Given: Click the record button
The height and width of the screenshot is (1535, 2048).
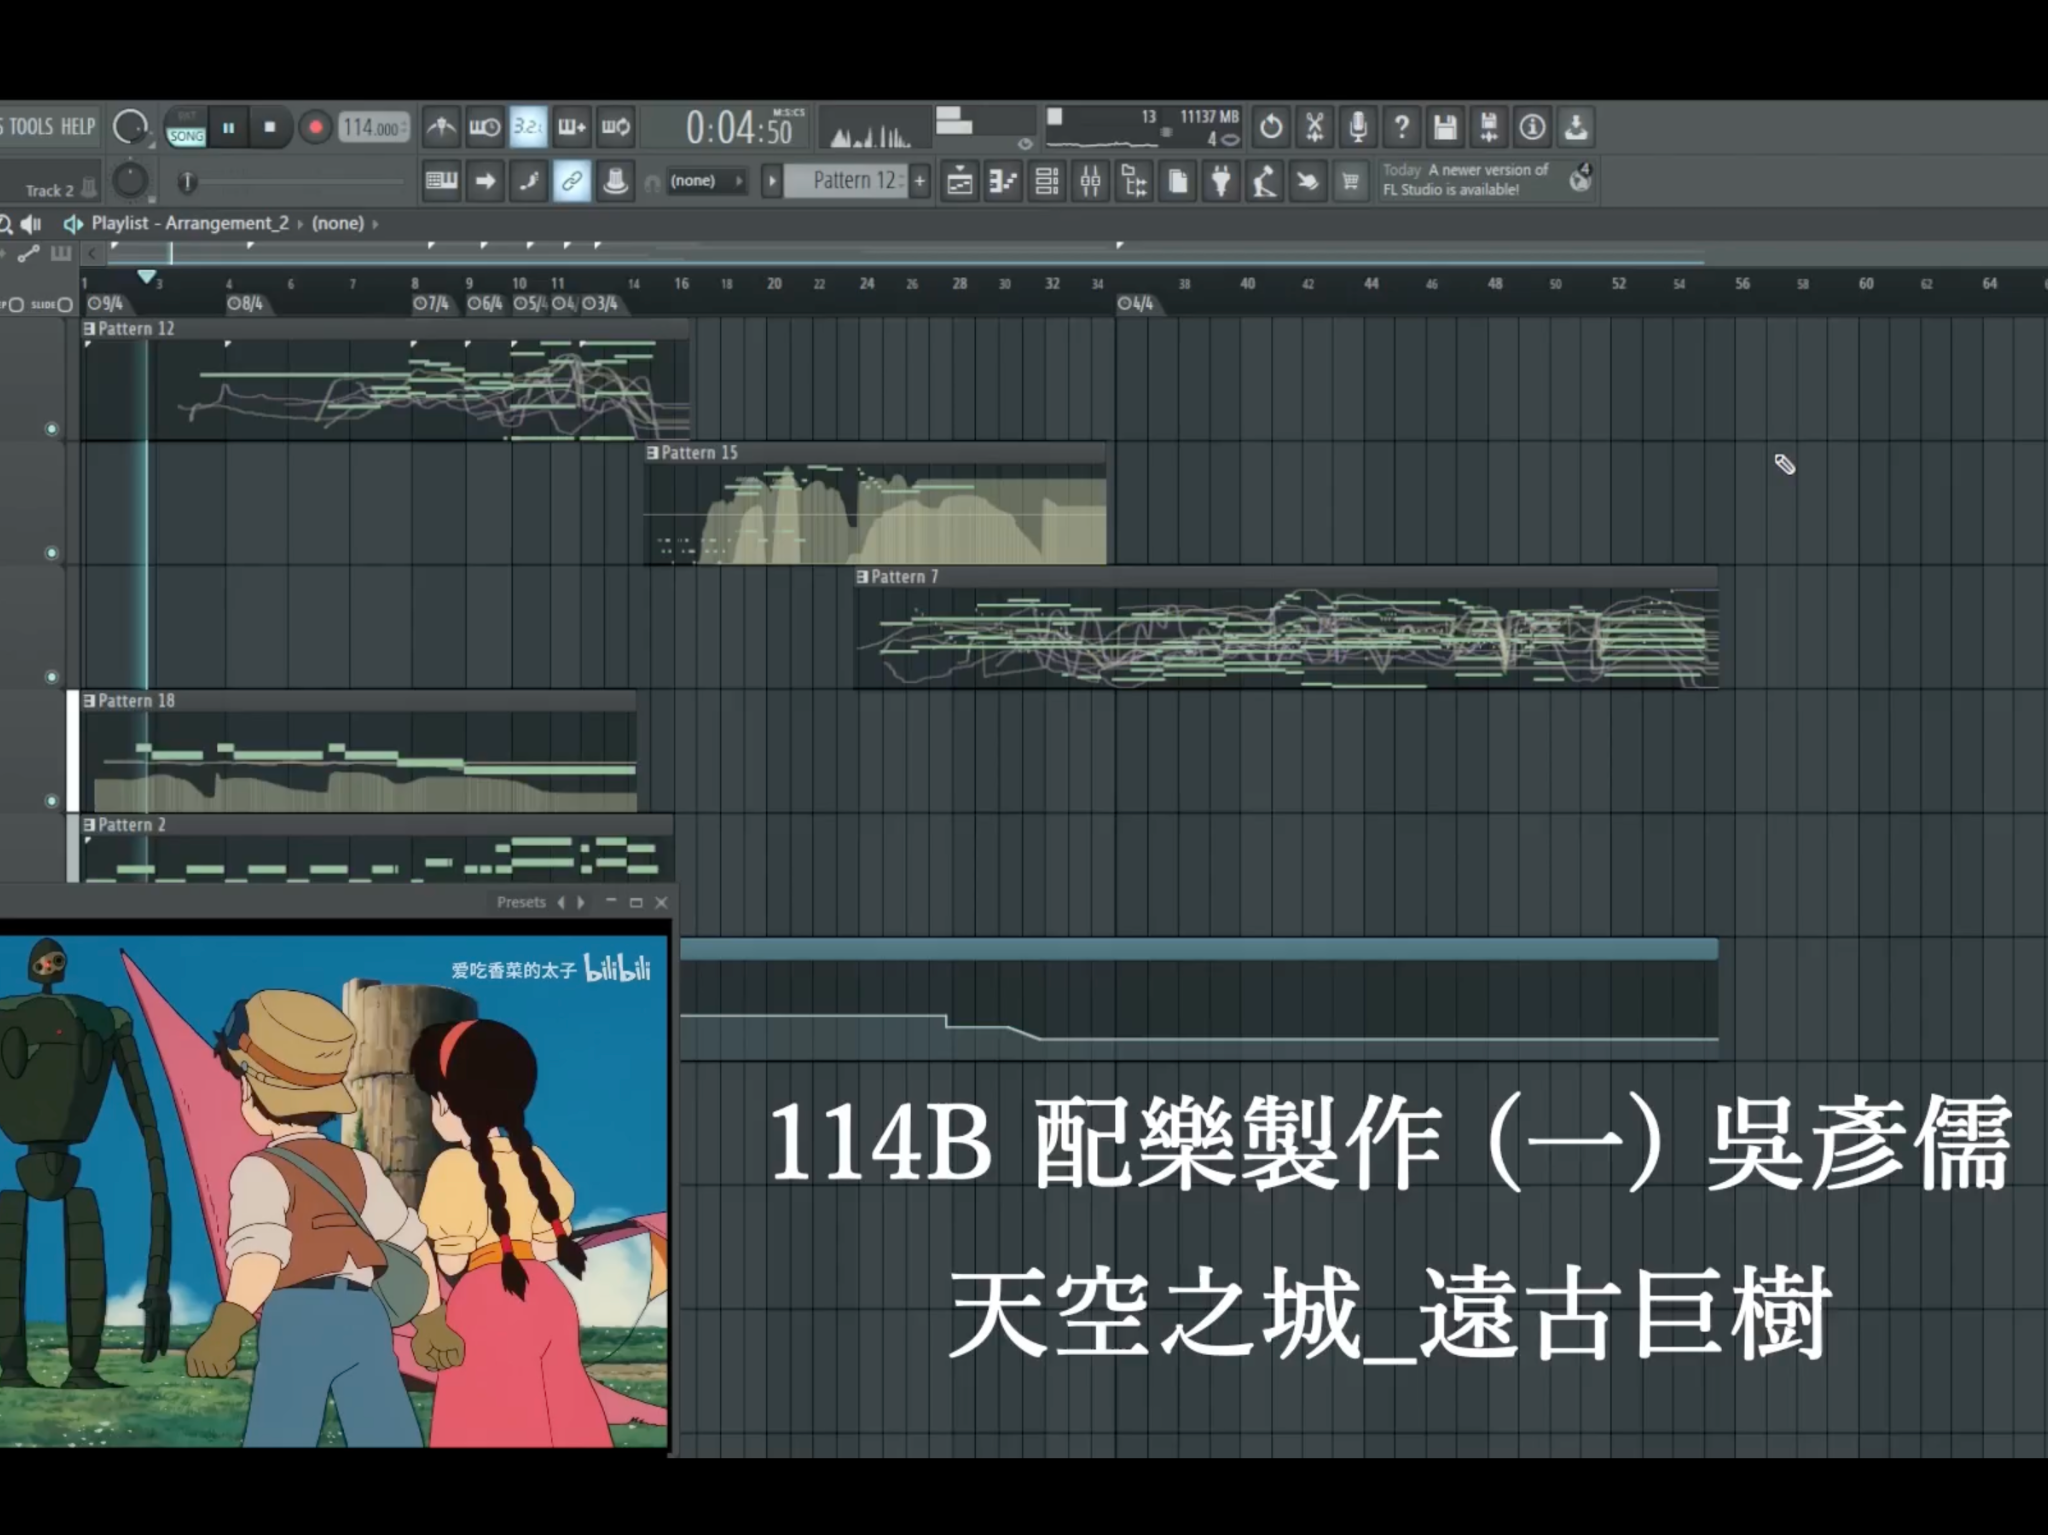Looking at the screenshot, I should click(x=315, y=128).
